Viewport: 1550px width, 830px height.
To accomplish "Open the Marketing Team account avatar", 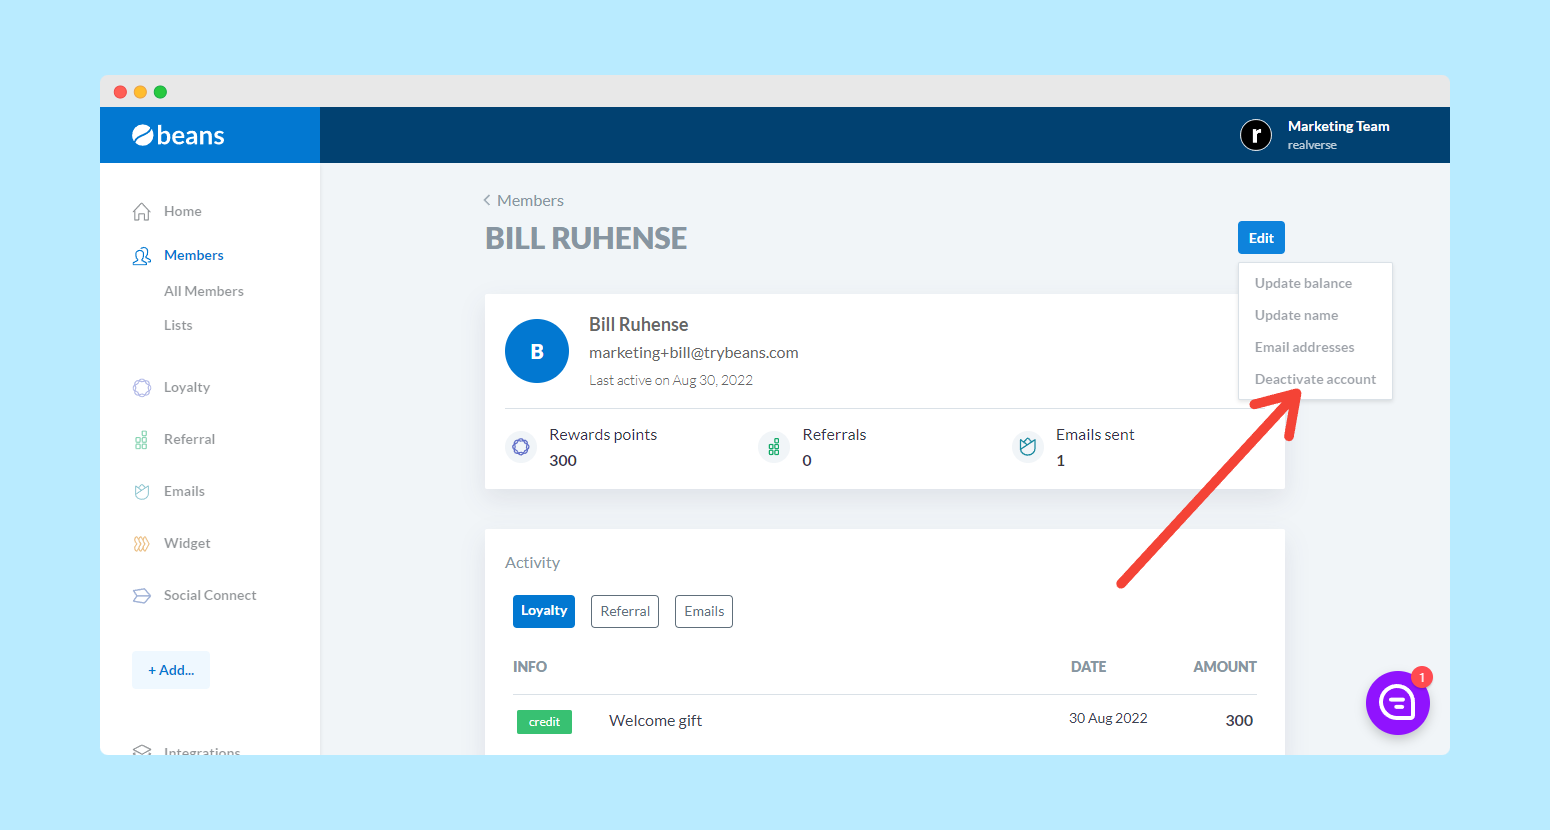I will tap(1256, 134).
